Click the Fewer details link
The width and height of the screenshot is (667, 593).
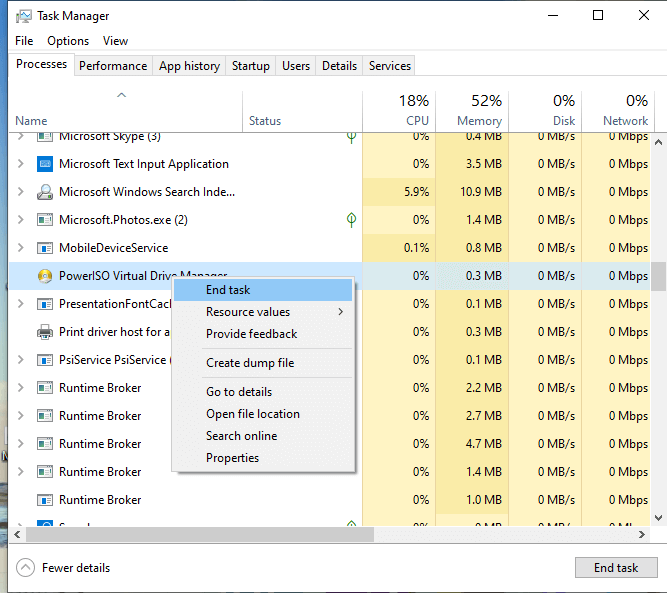76,568
